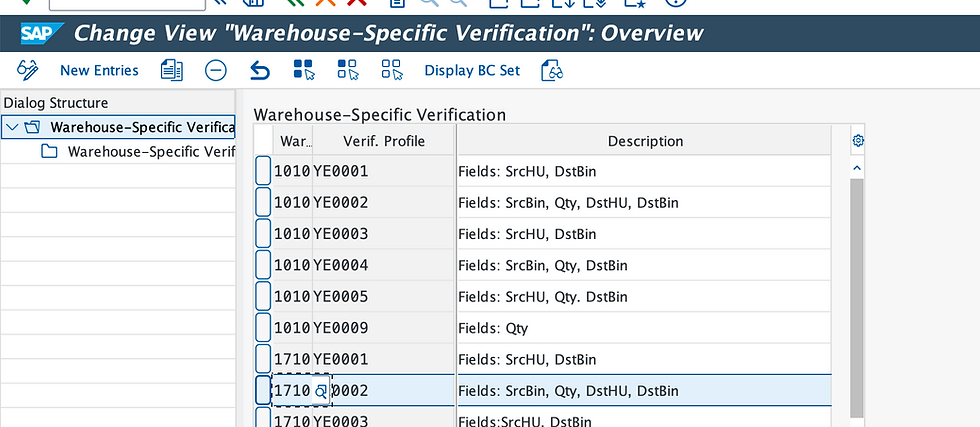Collapse the Warehouse-Specific Verifica tree node
The image size is (980, 427).
12,128
